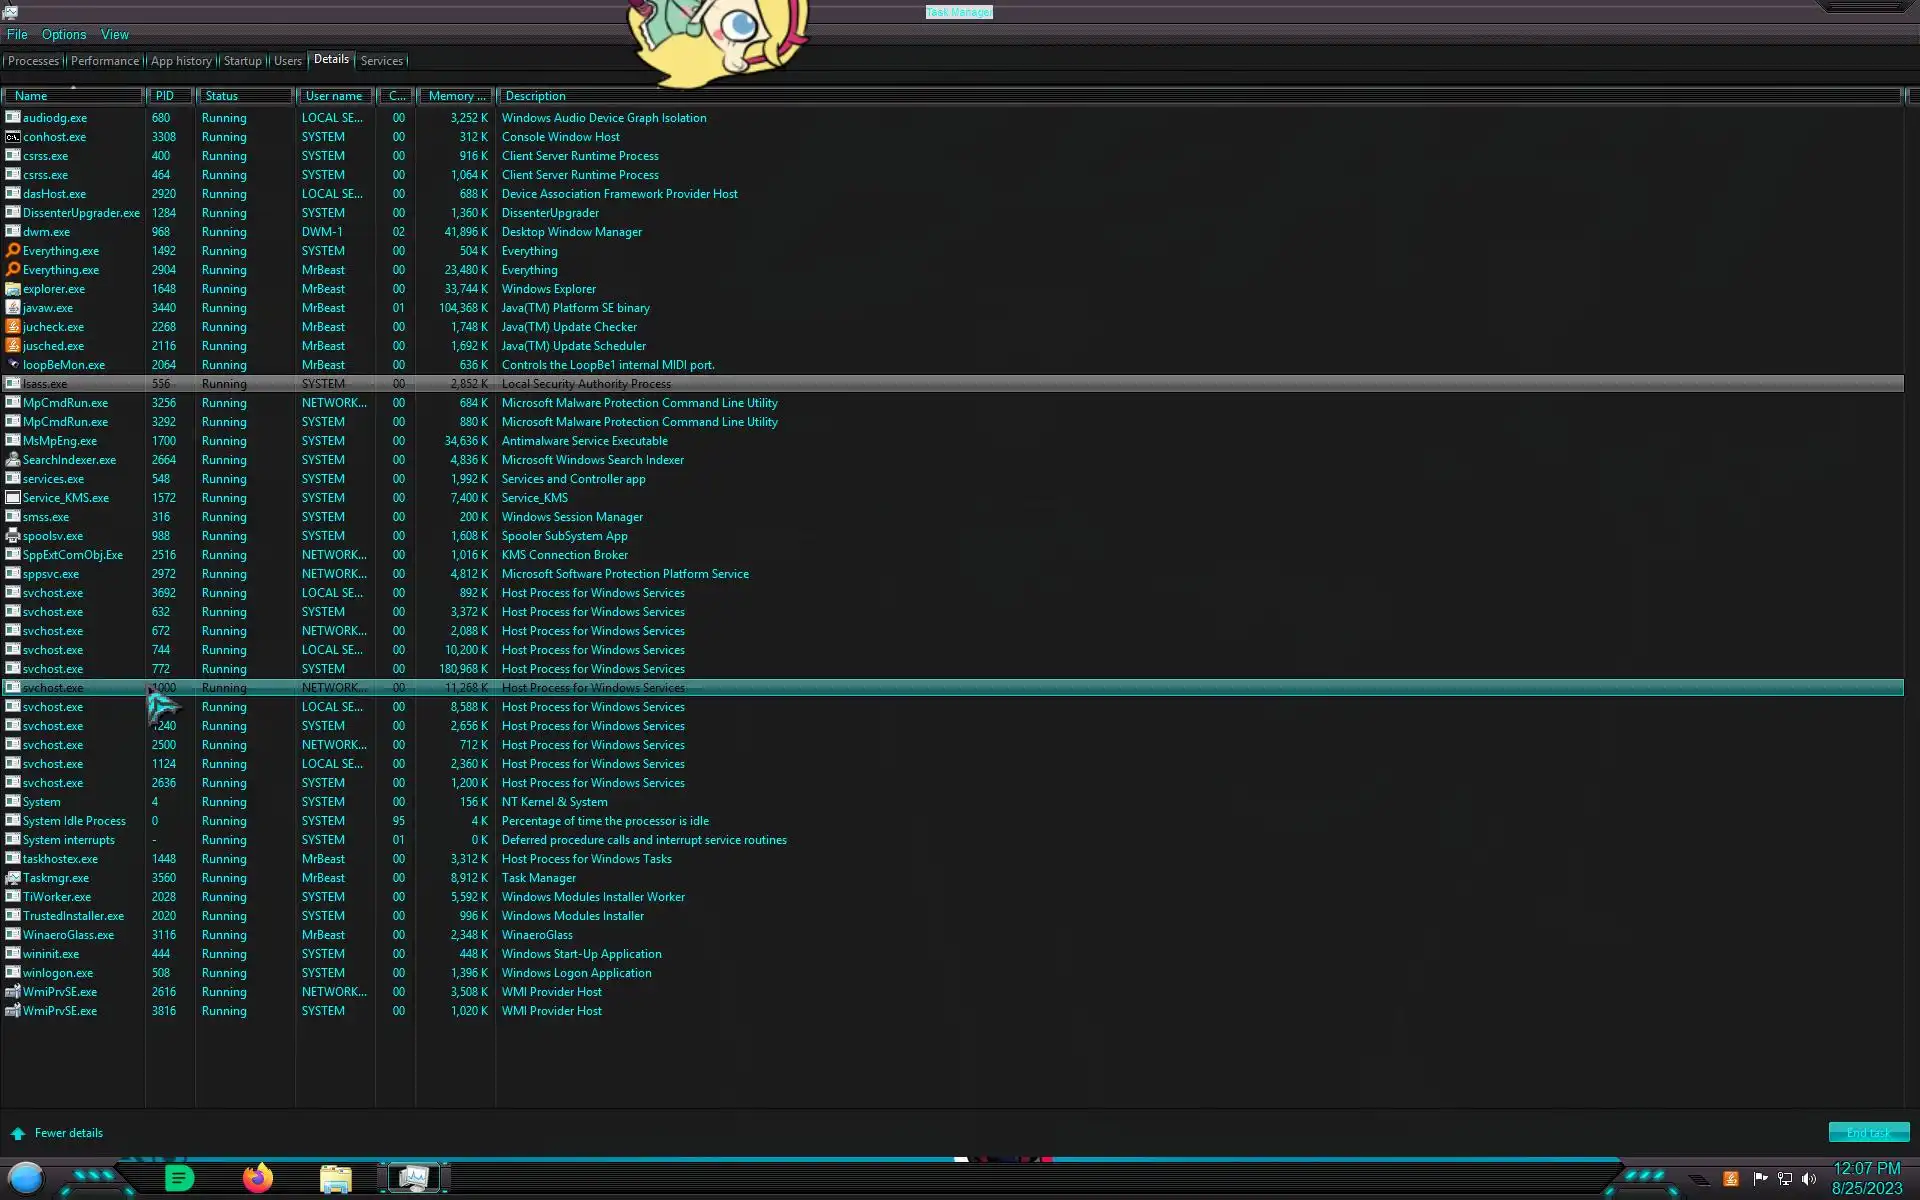Click the Java update tray icon
Screen dimensions: 1920x1200
tap(1731, 1179)
